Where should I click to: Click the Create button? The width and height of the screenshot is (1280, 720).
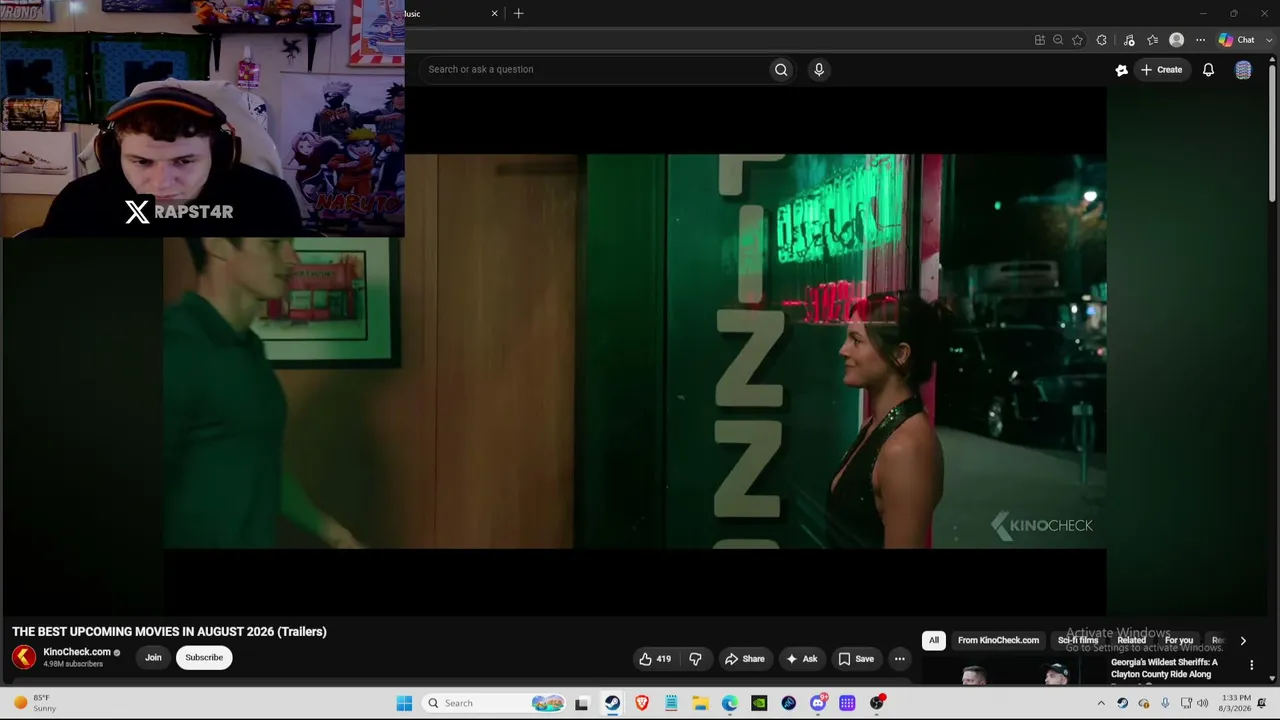[1162, 70]
